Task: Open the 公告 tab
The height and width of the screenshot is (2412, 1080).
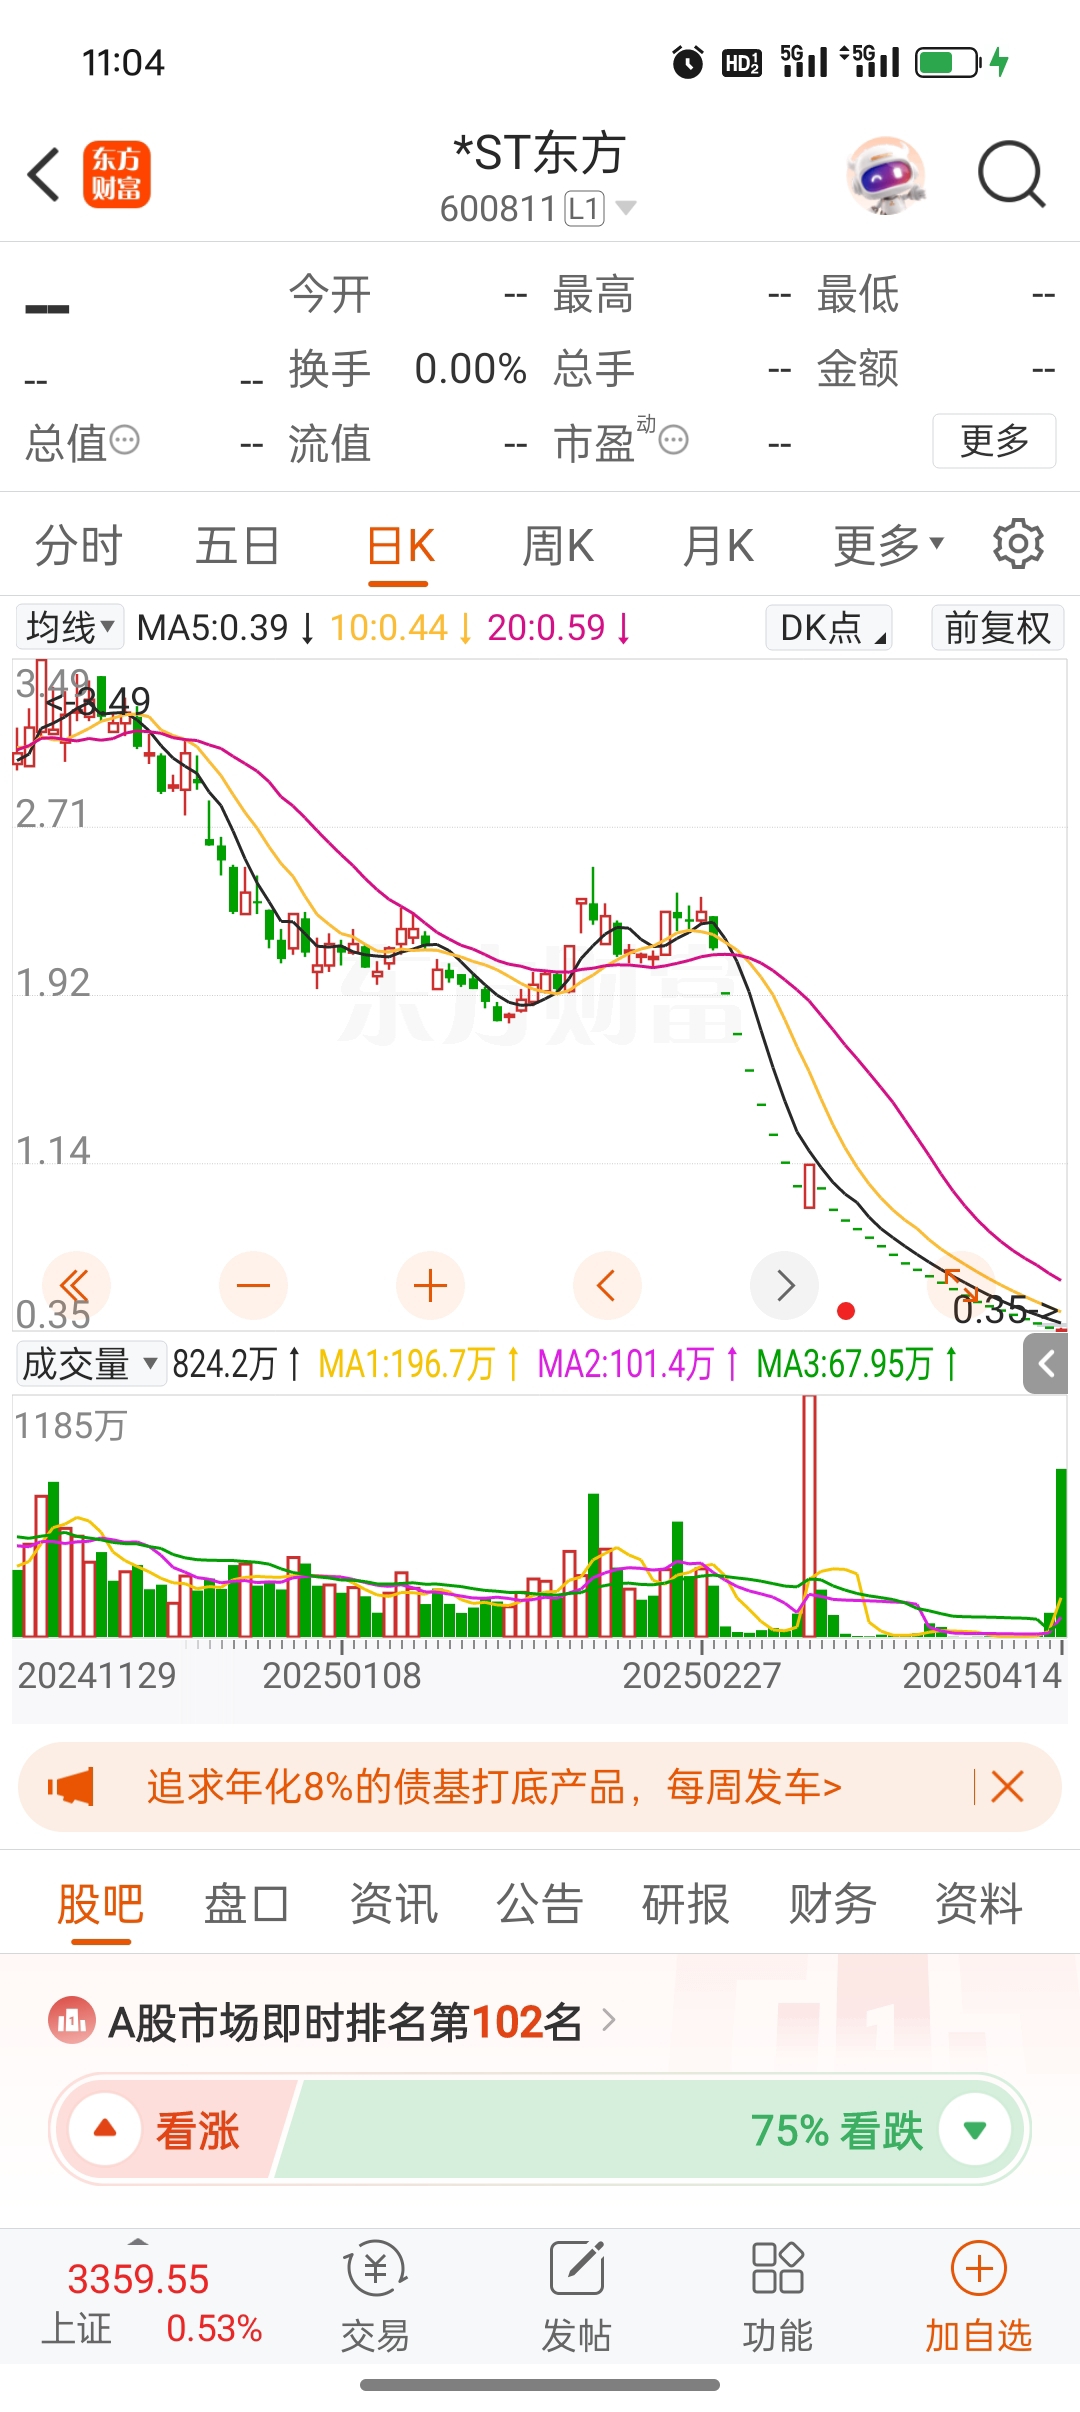Action: (540, 1903)
